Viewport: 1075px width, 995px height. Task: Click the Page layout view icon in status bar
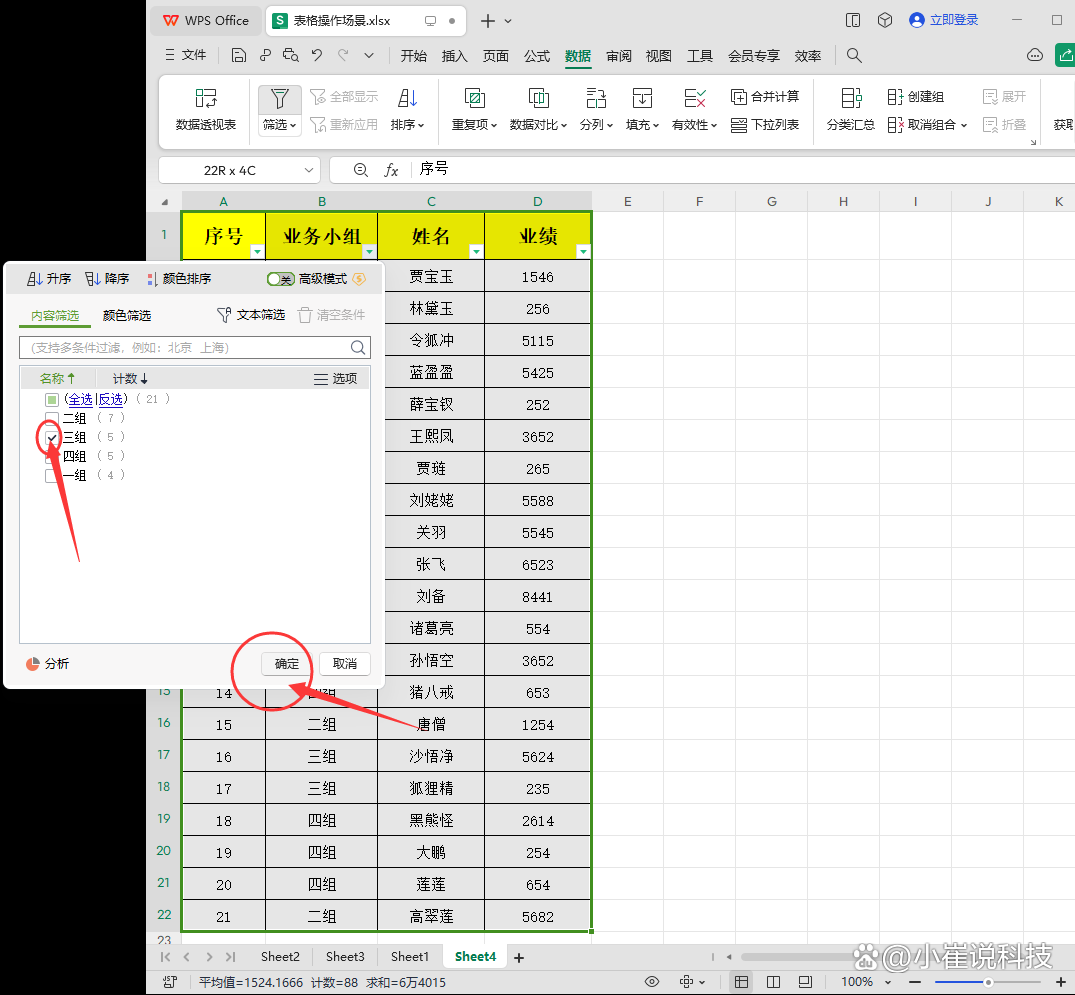tap(773, 982)
